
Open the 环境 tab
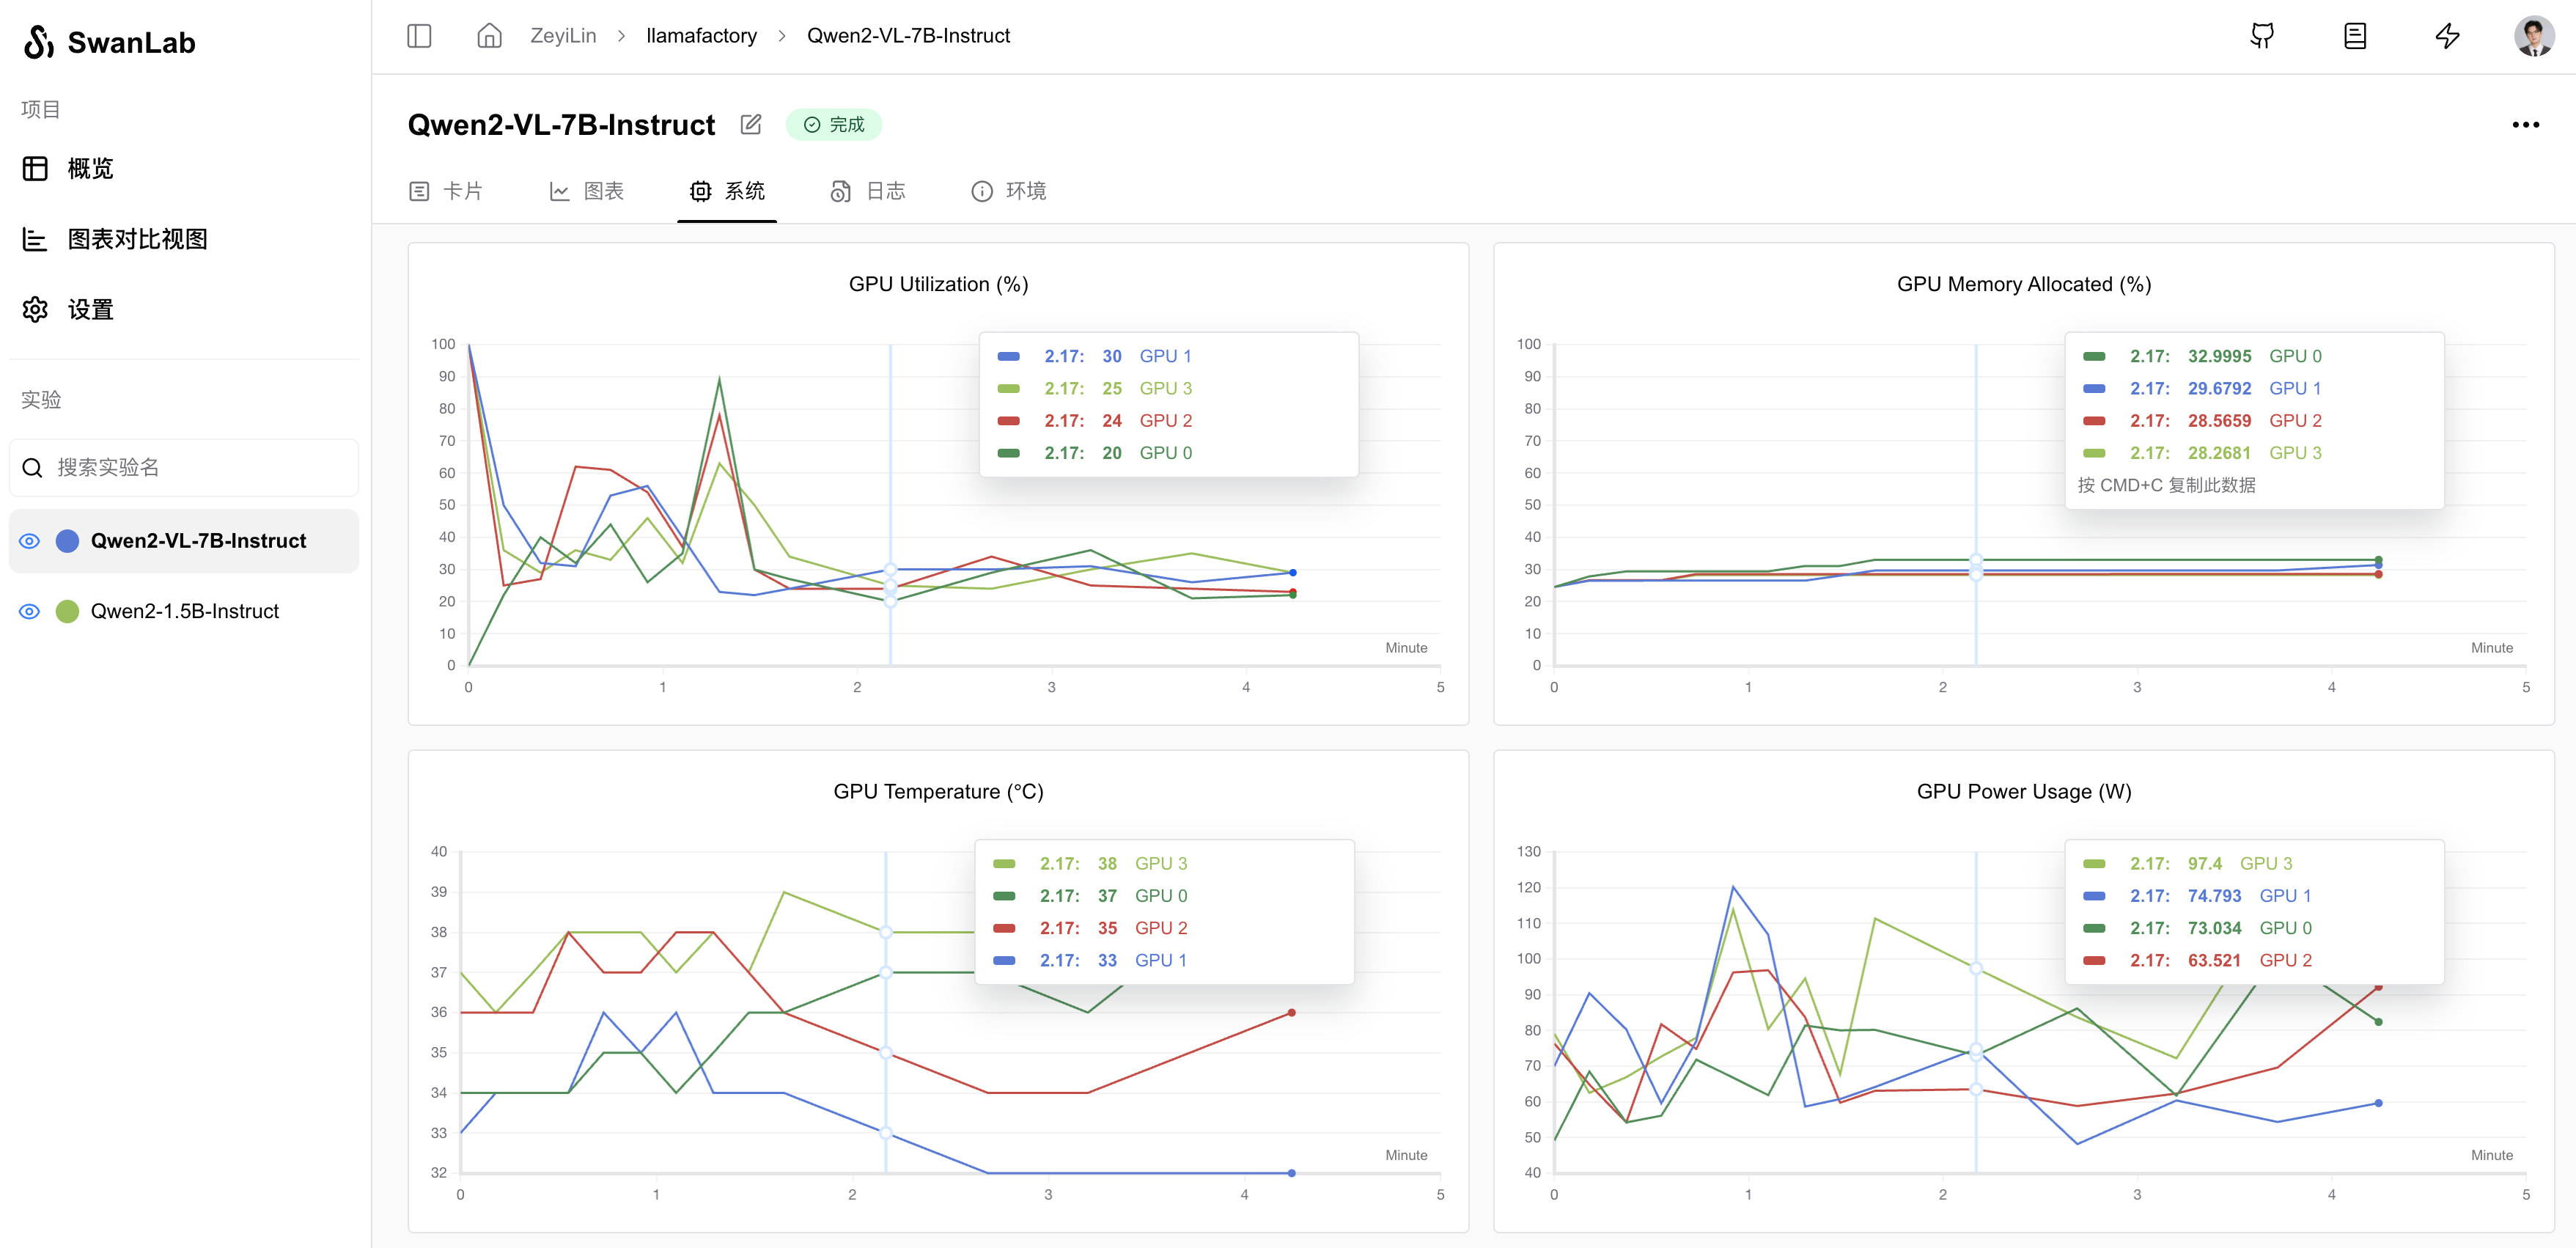pos(1009,191)
